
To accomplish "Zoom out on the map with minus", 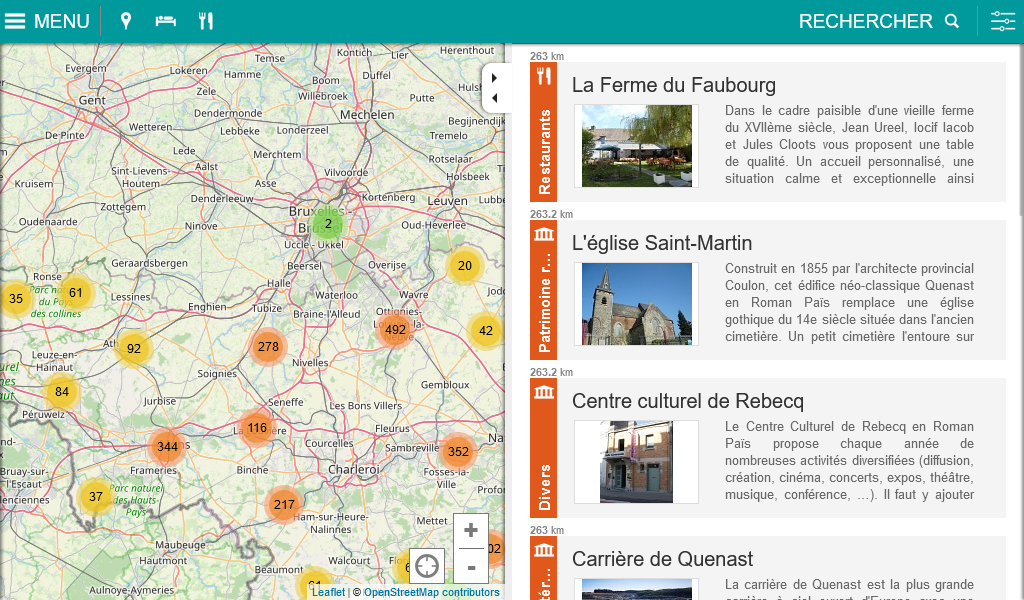I will 471,567.
